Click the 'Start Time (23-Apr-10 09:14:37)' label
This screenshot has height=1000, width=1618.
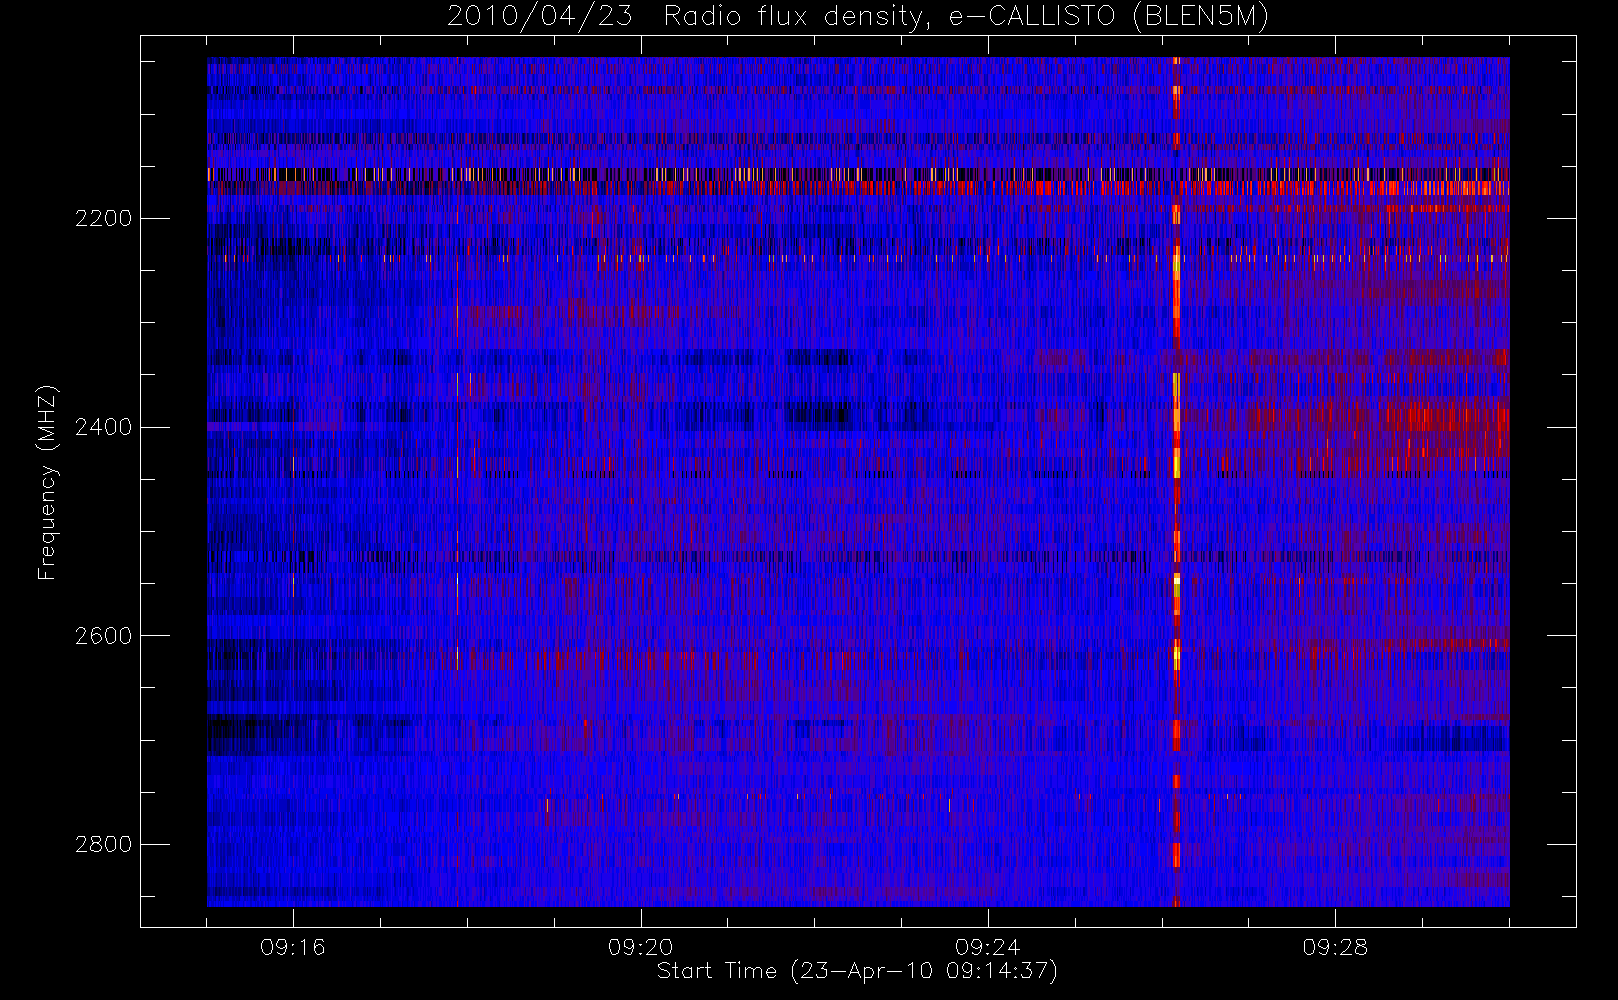tap(857, 971)
